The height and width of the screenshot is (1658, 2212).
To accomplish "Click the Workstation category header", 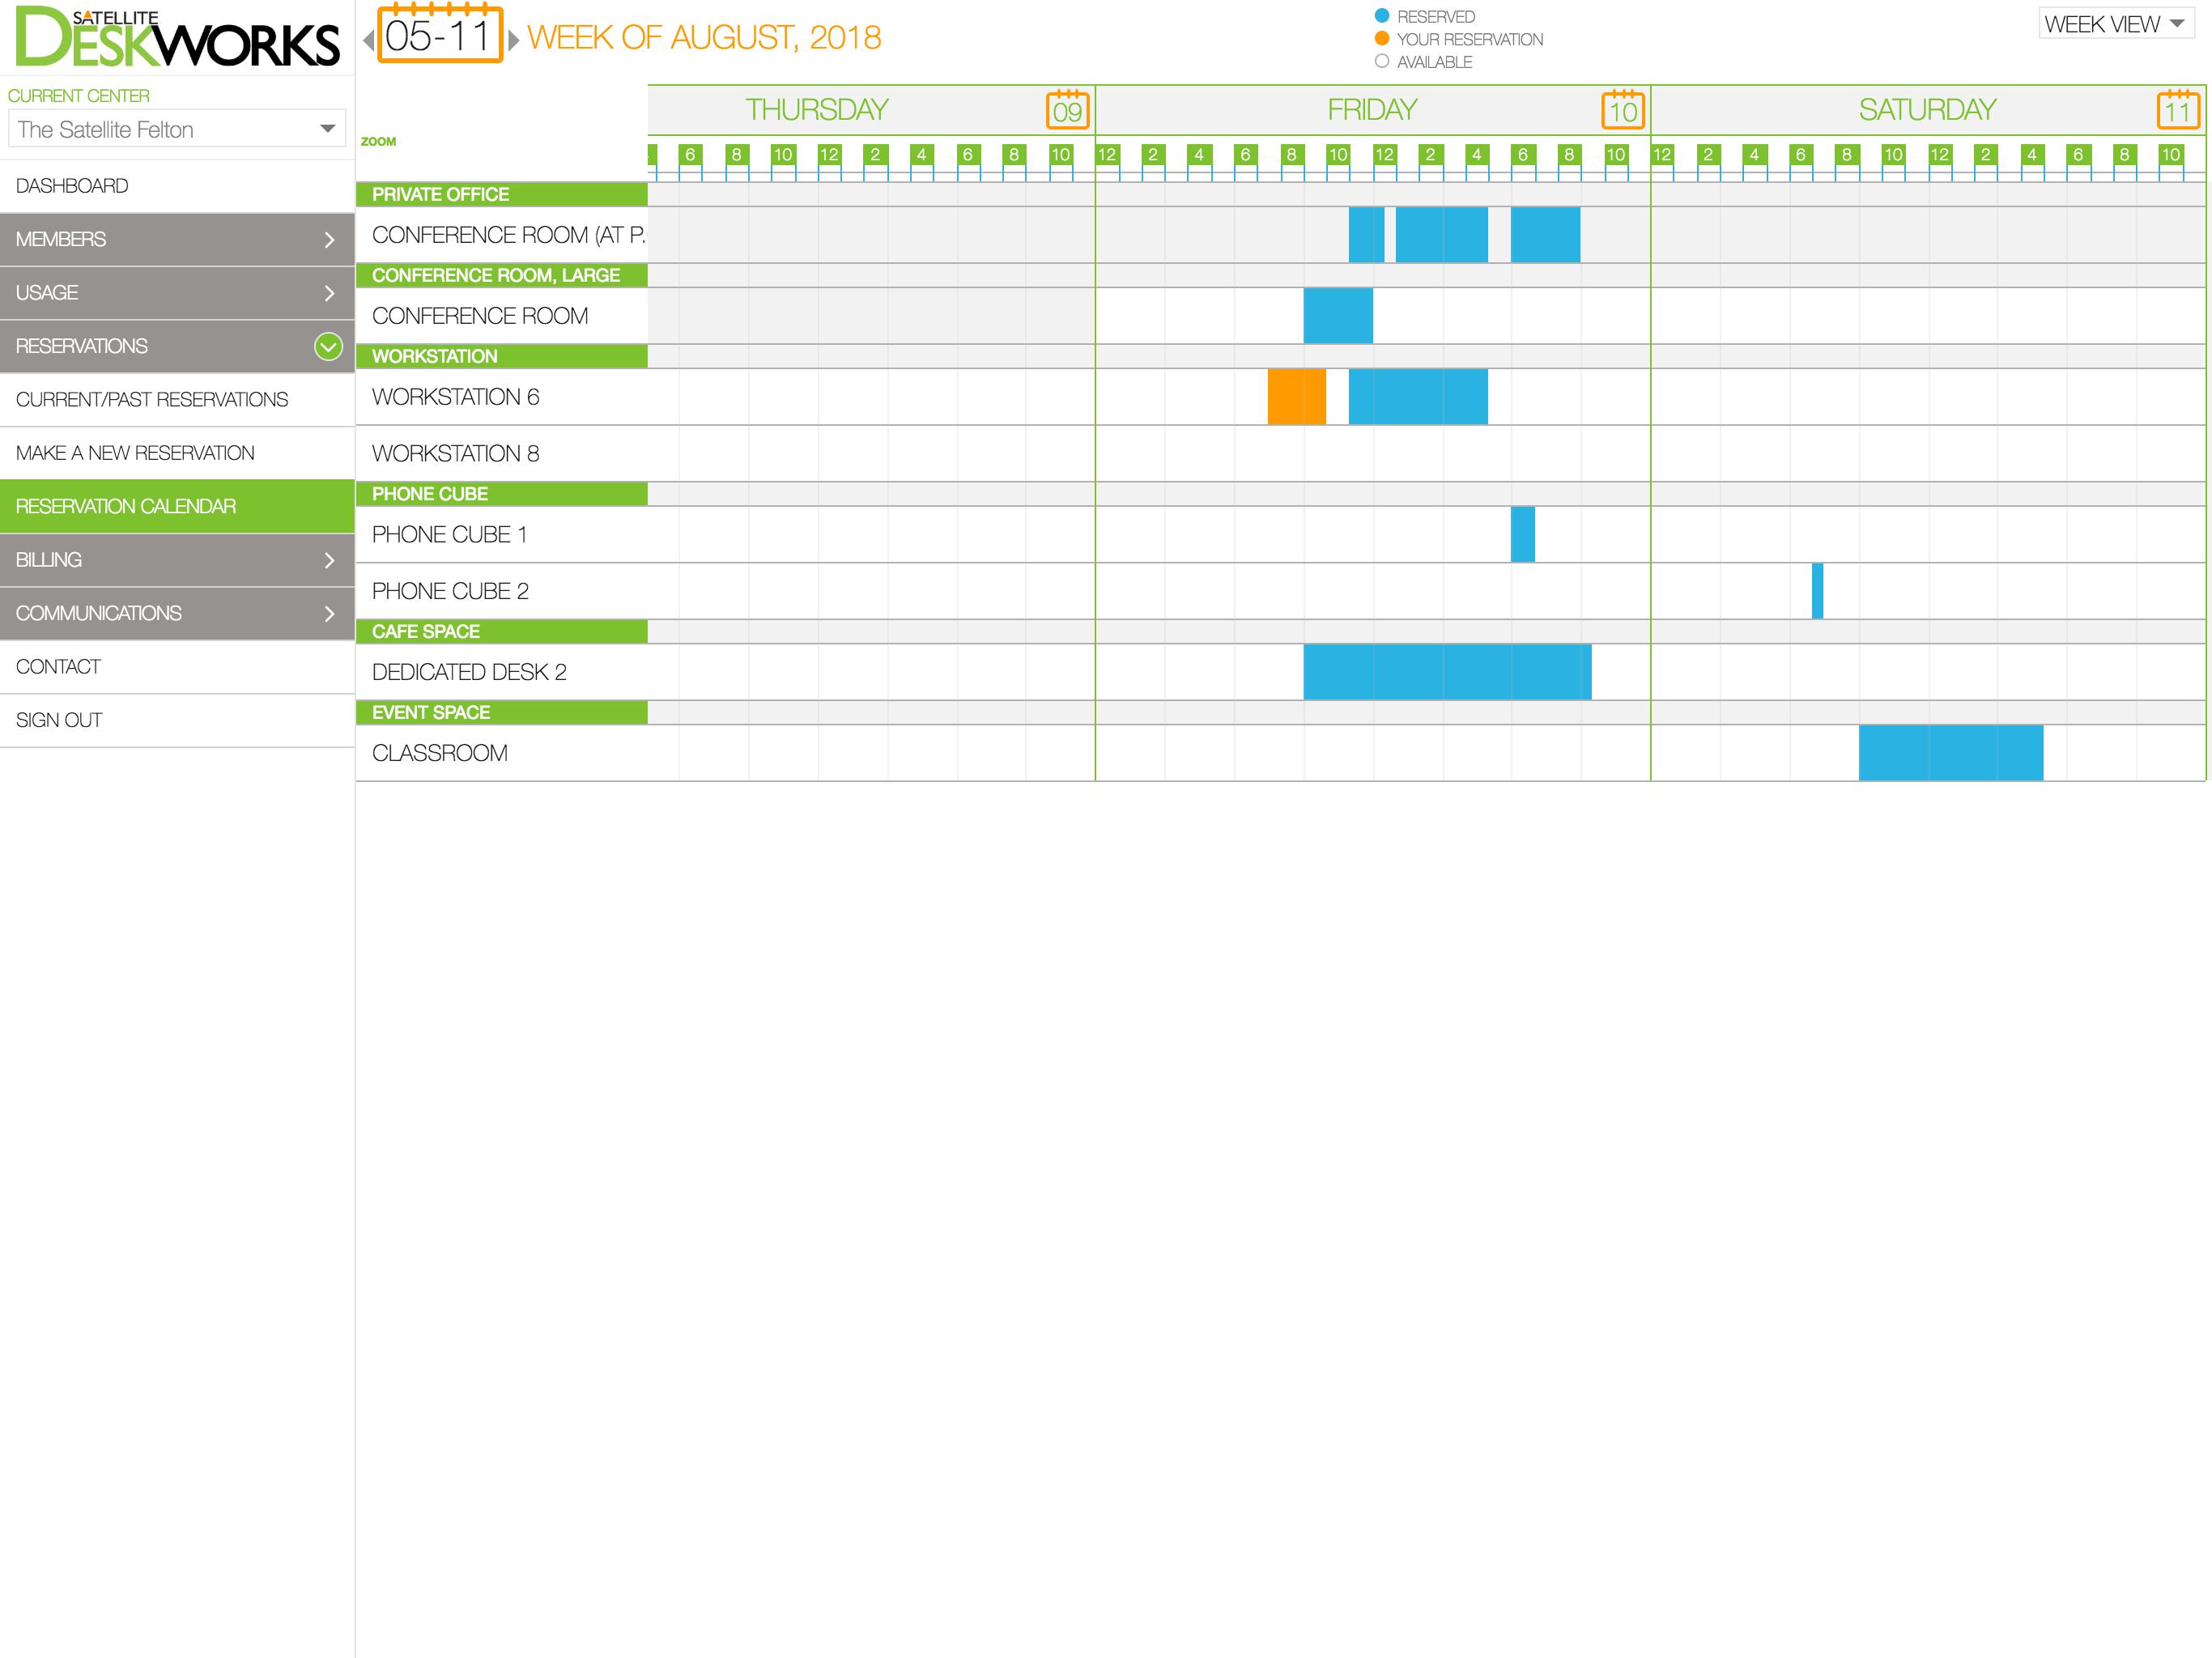I will tap(502, 356).
